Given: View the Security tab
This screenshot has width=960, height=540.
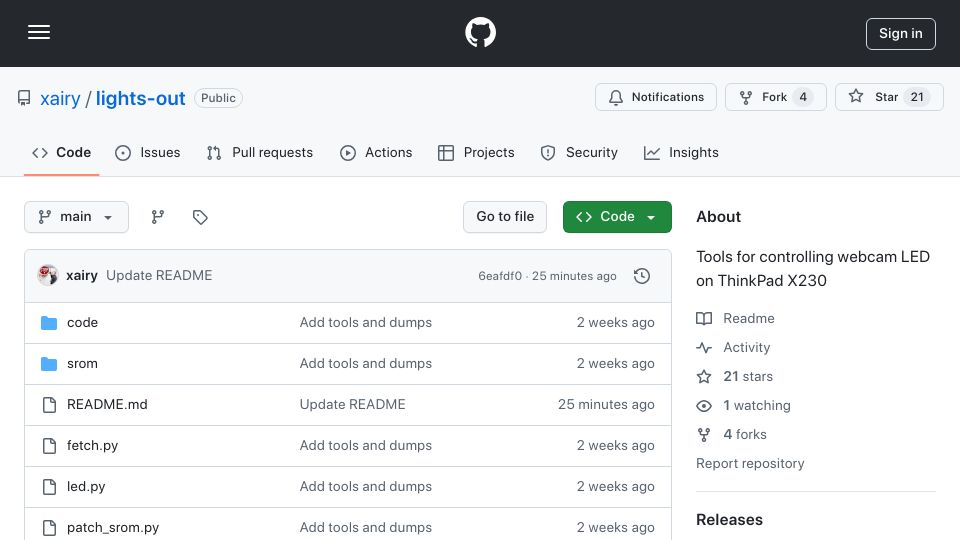Looking at the screenshot, I should [579, 152].
